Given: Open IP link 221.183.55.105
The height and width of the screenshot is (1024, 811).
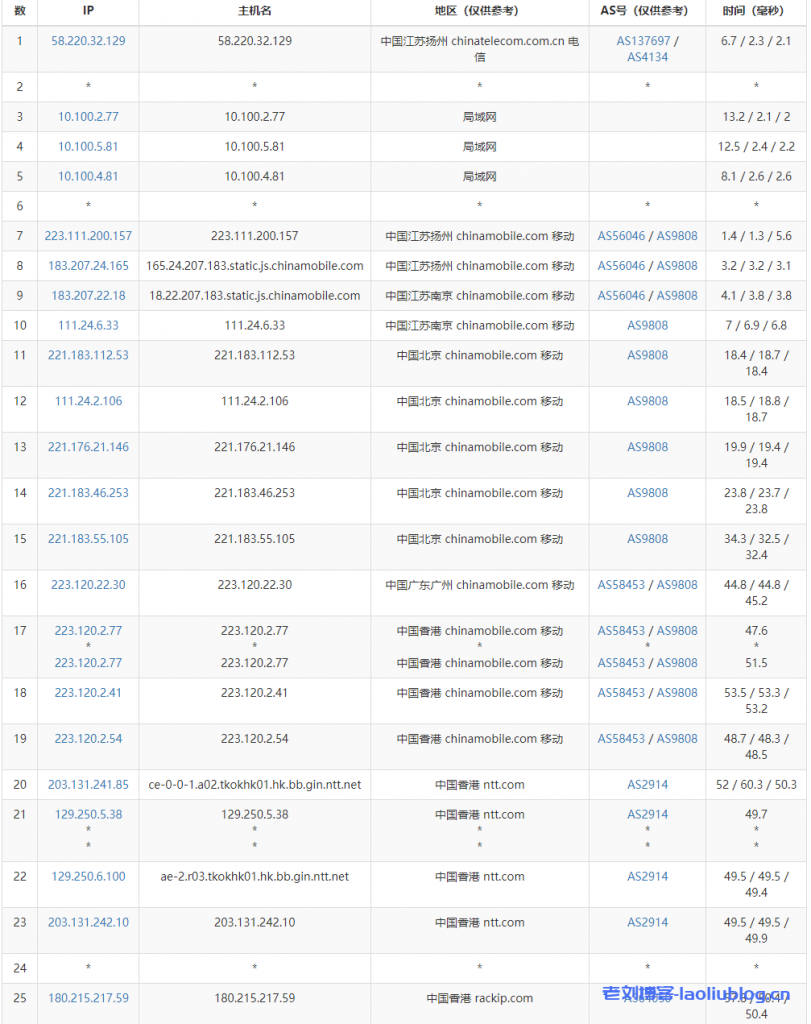Looking at the screenshot, I should 88,539.
